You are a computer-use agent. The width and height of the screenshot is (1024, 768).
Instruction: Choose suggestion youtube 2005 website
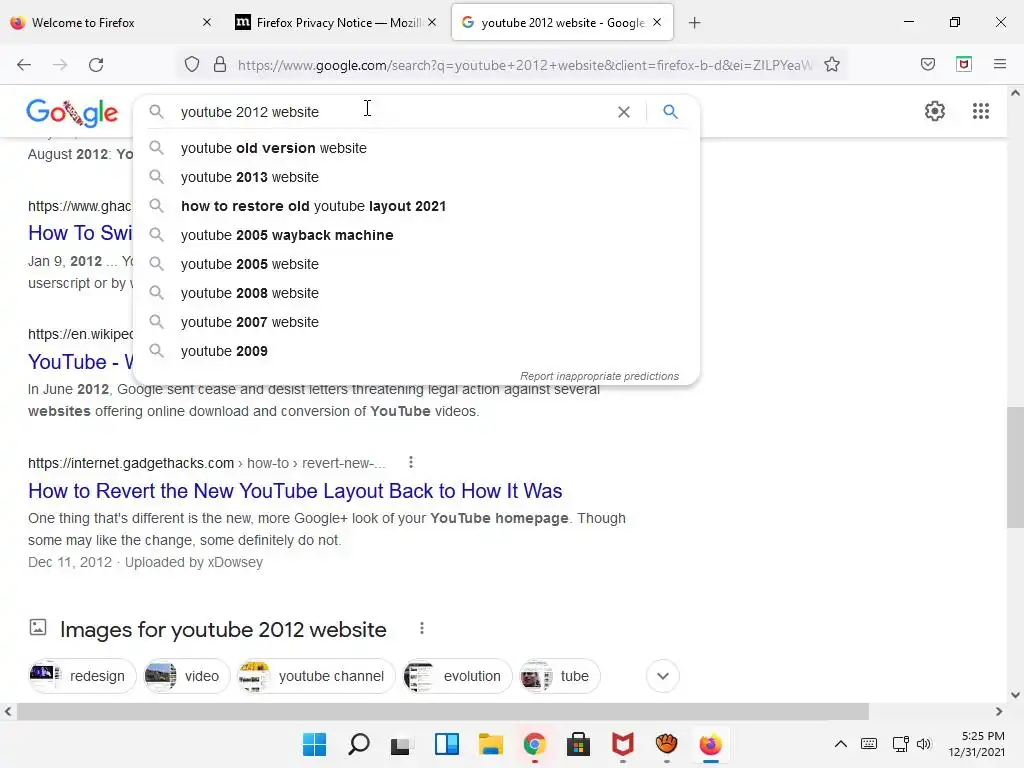[x=416, y=264]
